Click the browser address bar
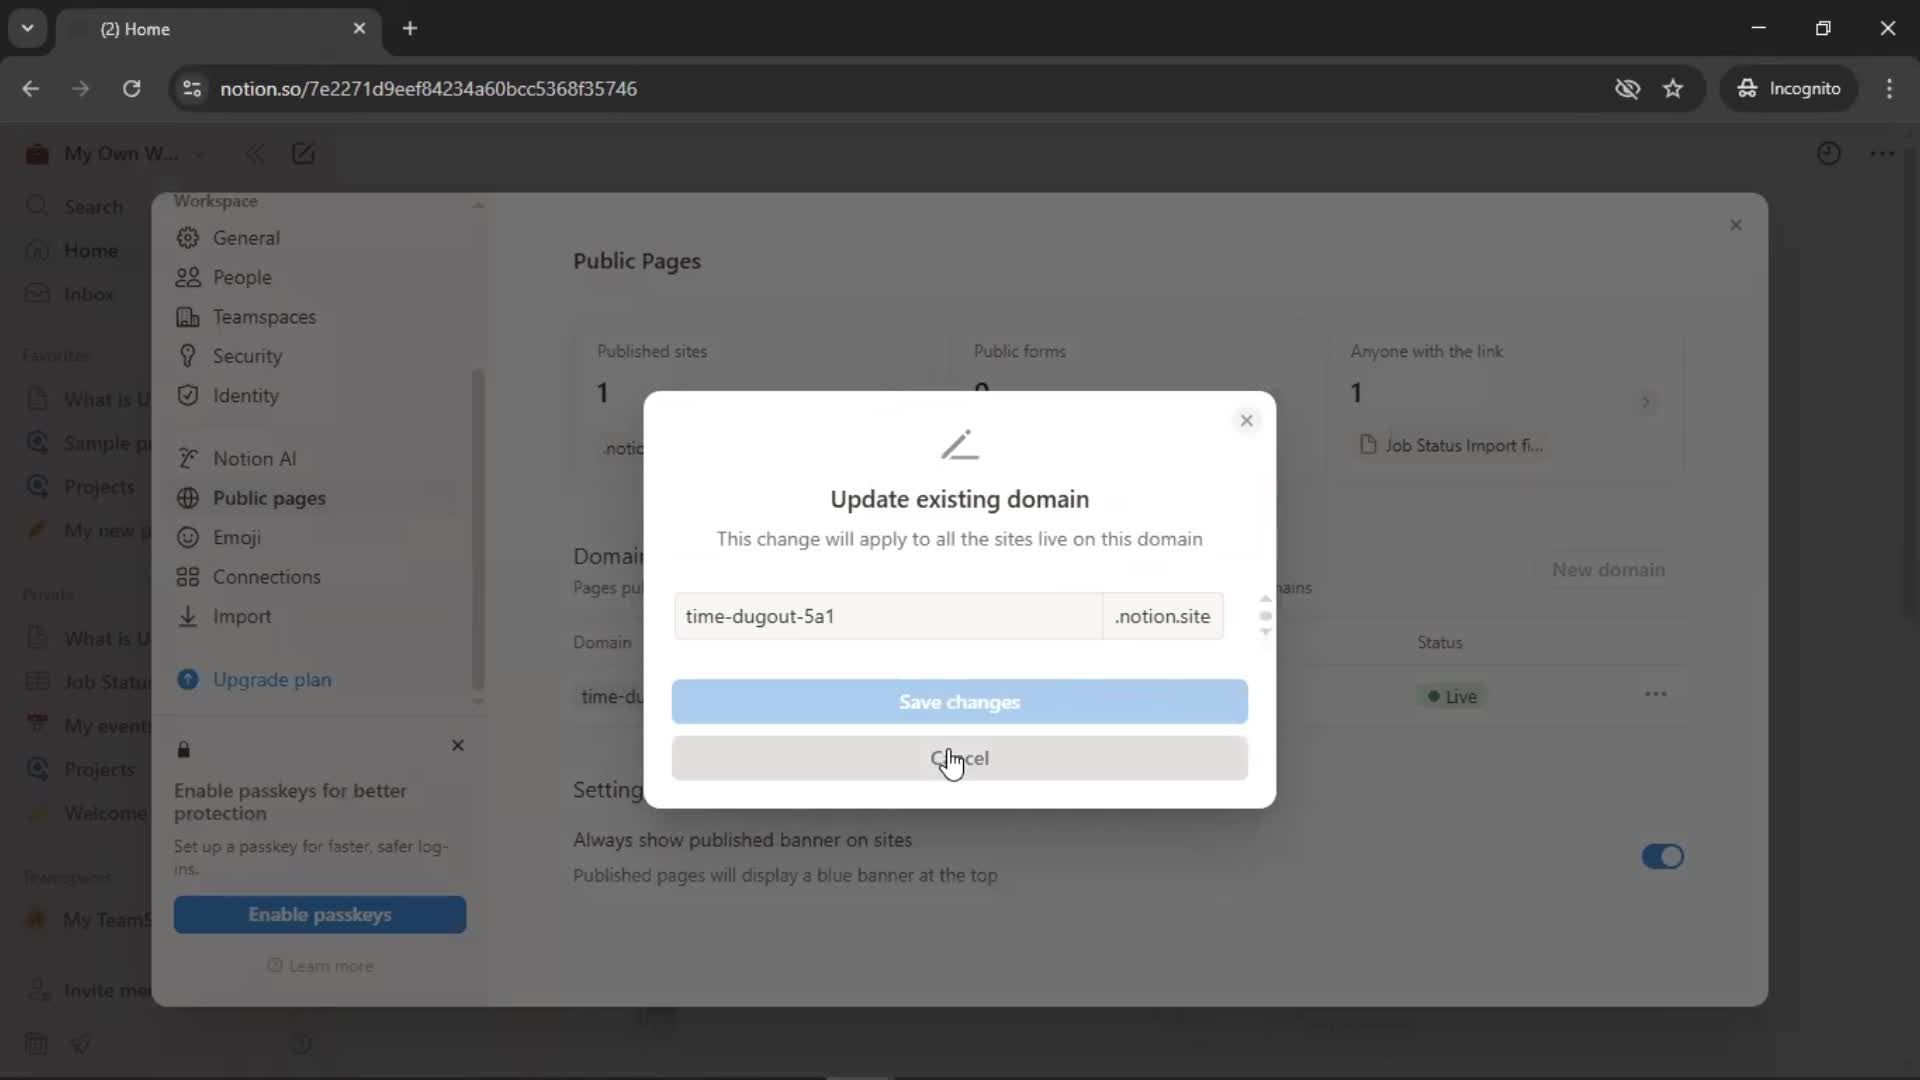Image resolution: width=1920 pixels, height=1080 pixels. click(900, 88)
